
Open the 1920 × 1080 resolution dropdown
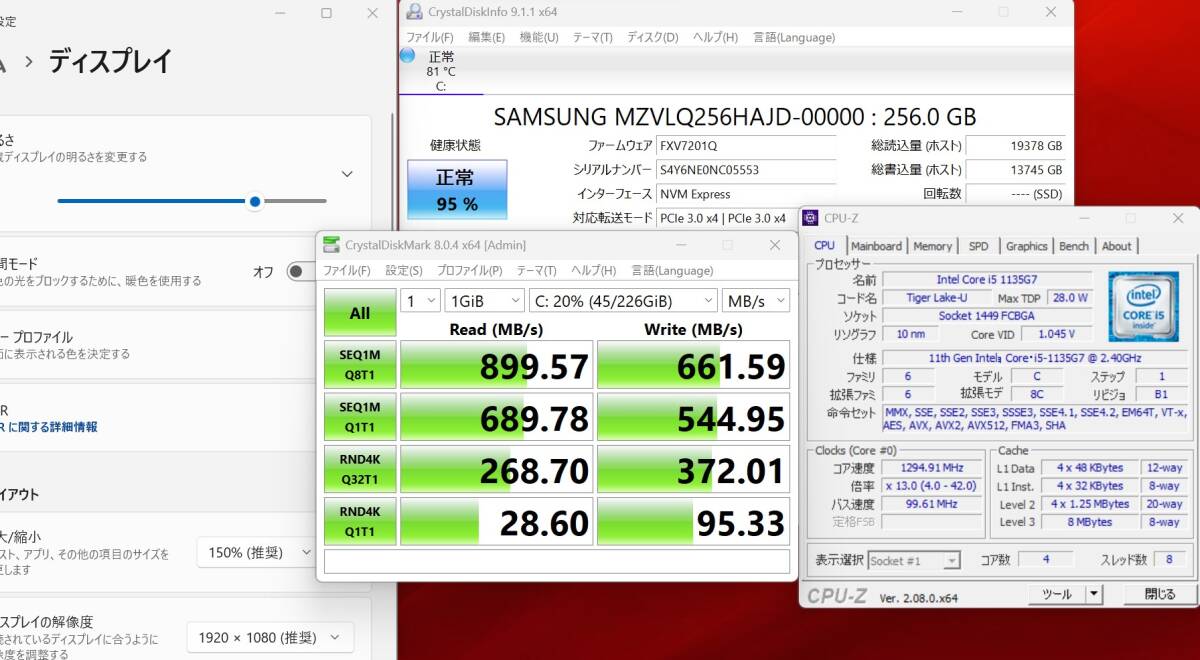point(270,637)
